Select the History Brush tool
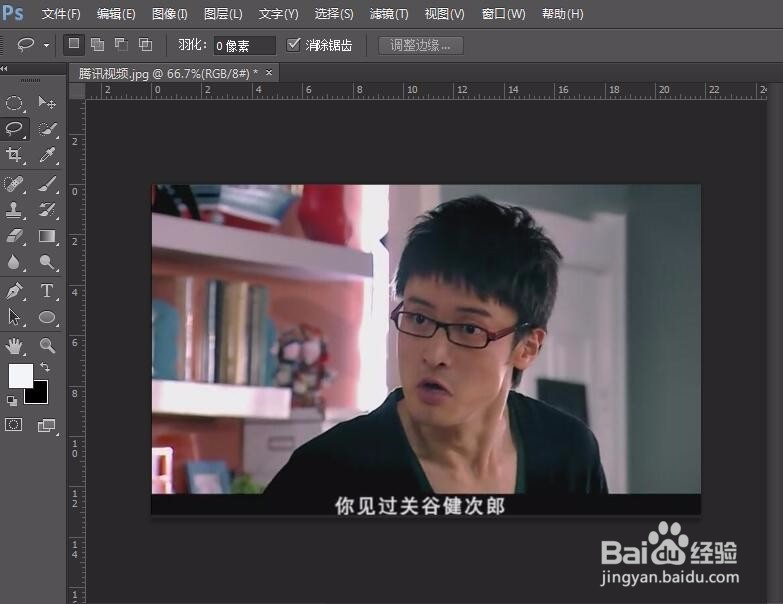This screenshot has height=604, width=783. click(47, 210)
